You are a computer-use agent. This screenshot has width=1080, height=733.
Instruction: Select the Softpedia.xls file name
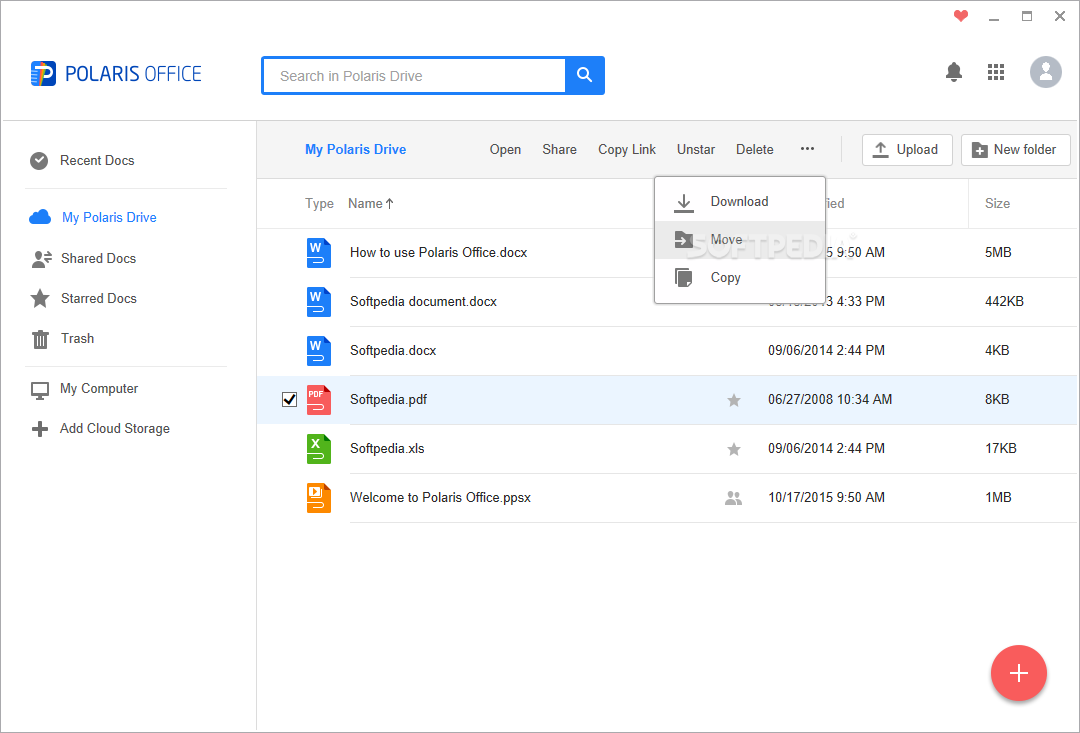point(386,448)
